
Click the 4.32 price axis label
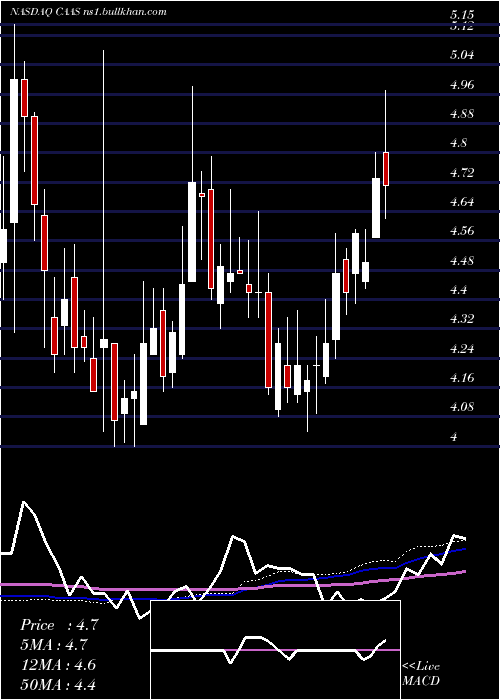coord(462,319)
